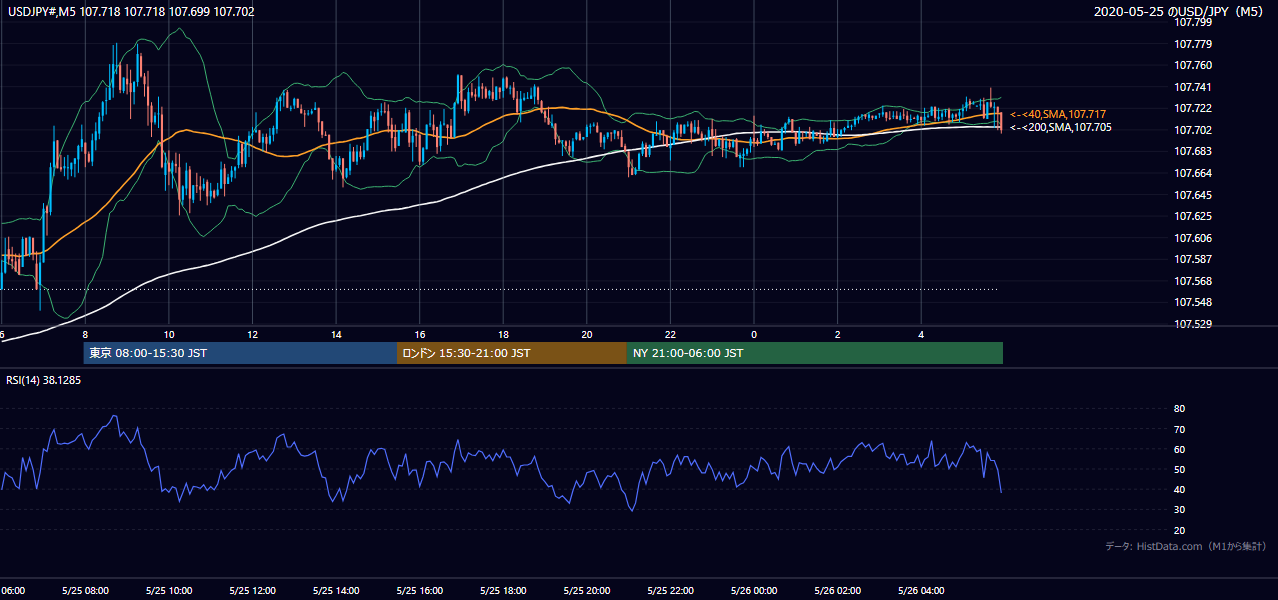Click the 5/25 18:00 date axis label
Viewport: 1278px width, 600px height.
[x=503, y=591]
